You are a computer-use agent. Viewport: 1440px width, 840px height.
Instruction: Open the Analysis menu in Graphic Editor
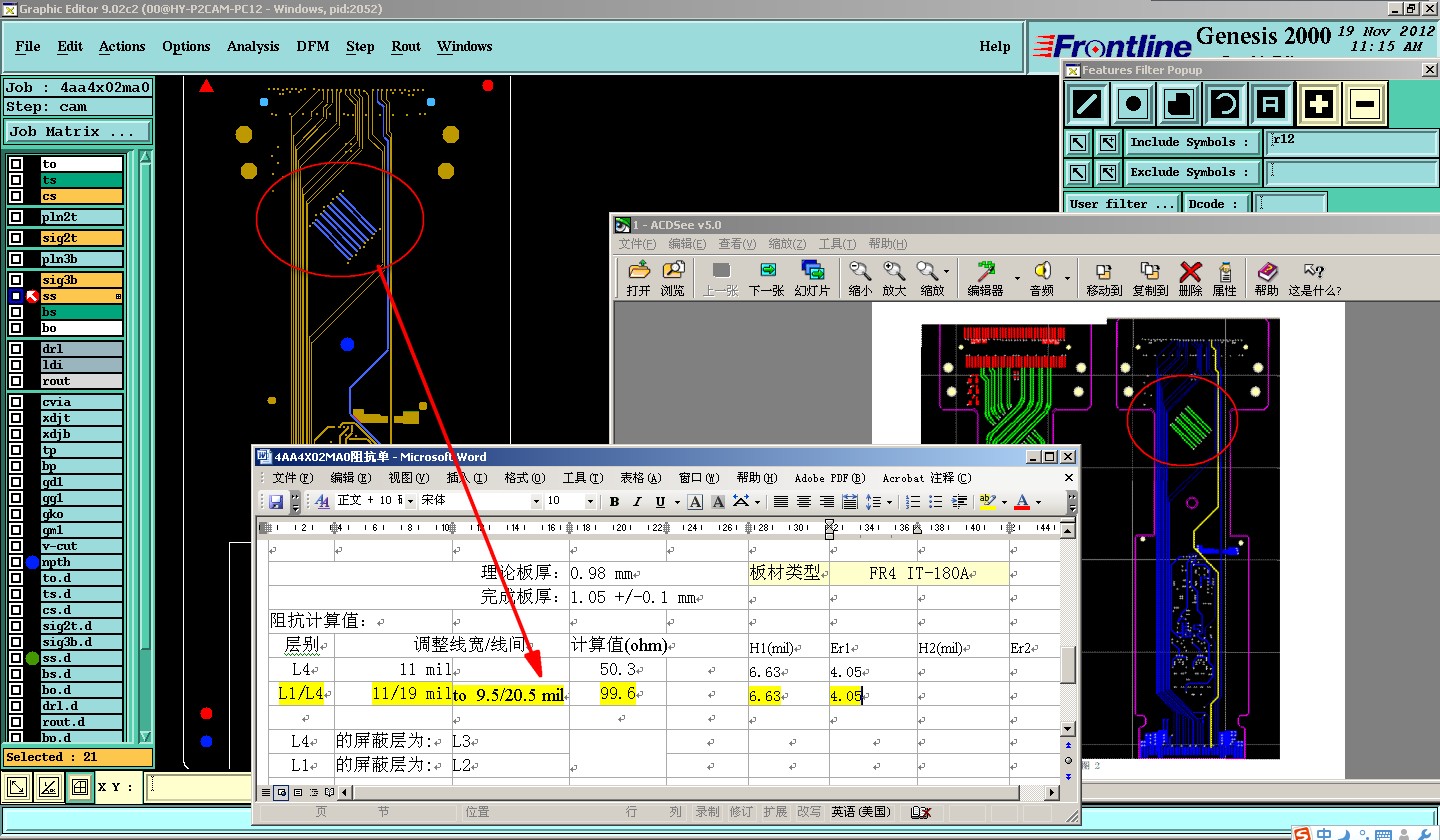[253, 46]
